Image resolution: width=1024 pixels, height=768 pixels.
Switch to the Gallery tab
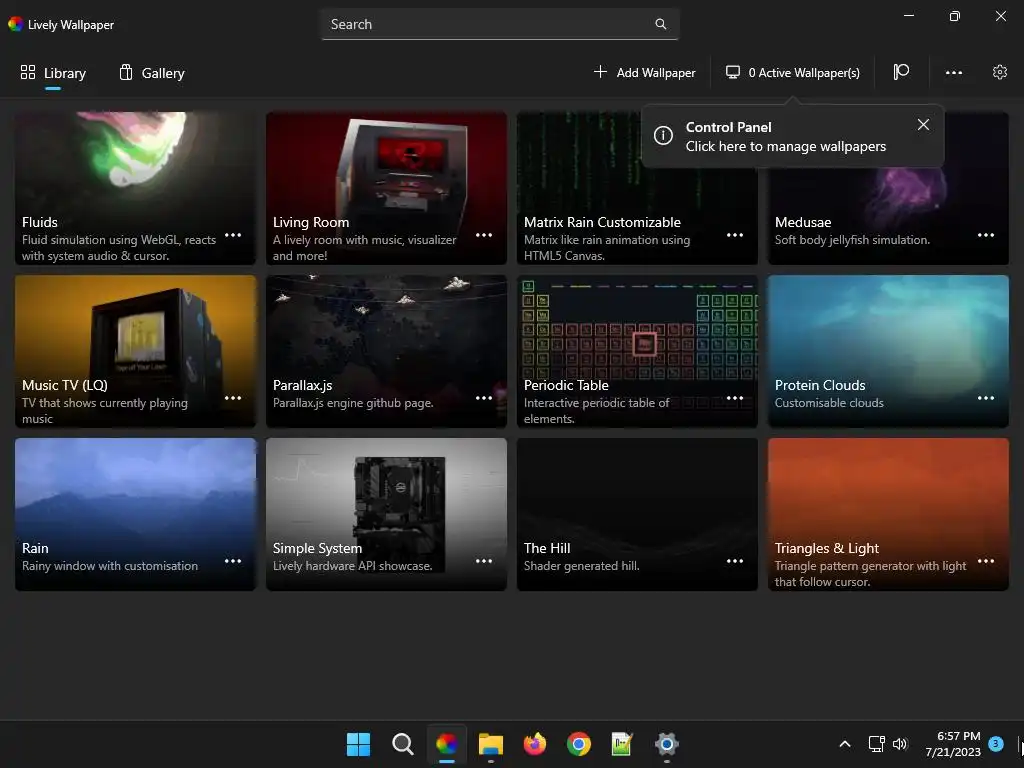pyautogui.click(x=152, y=73)
